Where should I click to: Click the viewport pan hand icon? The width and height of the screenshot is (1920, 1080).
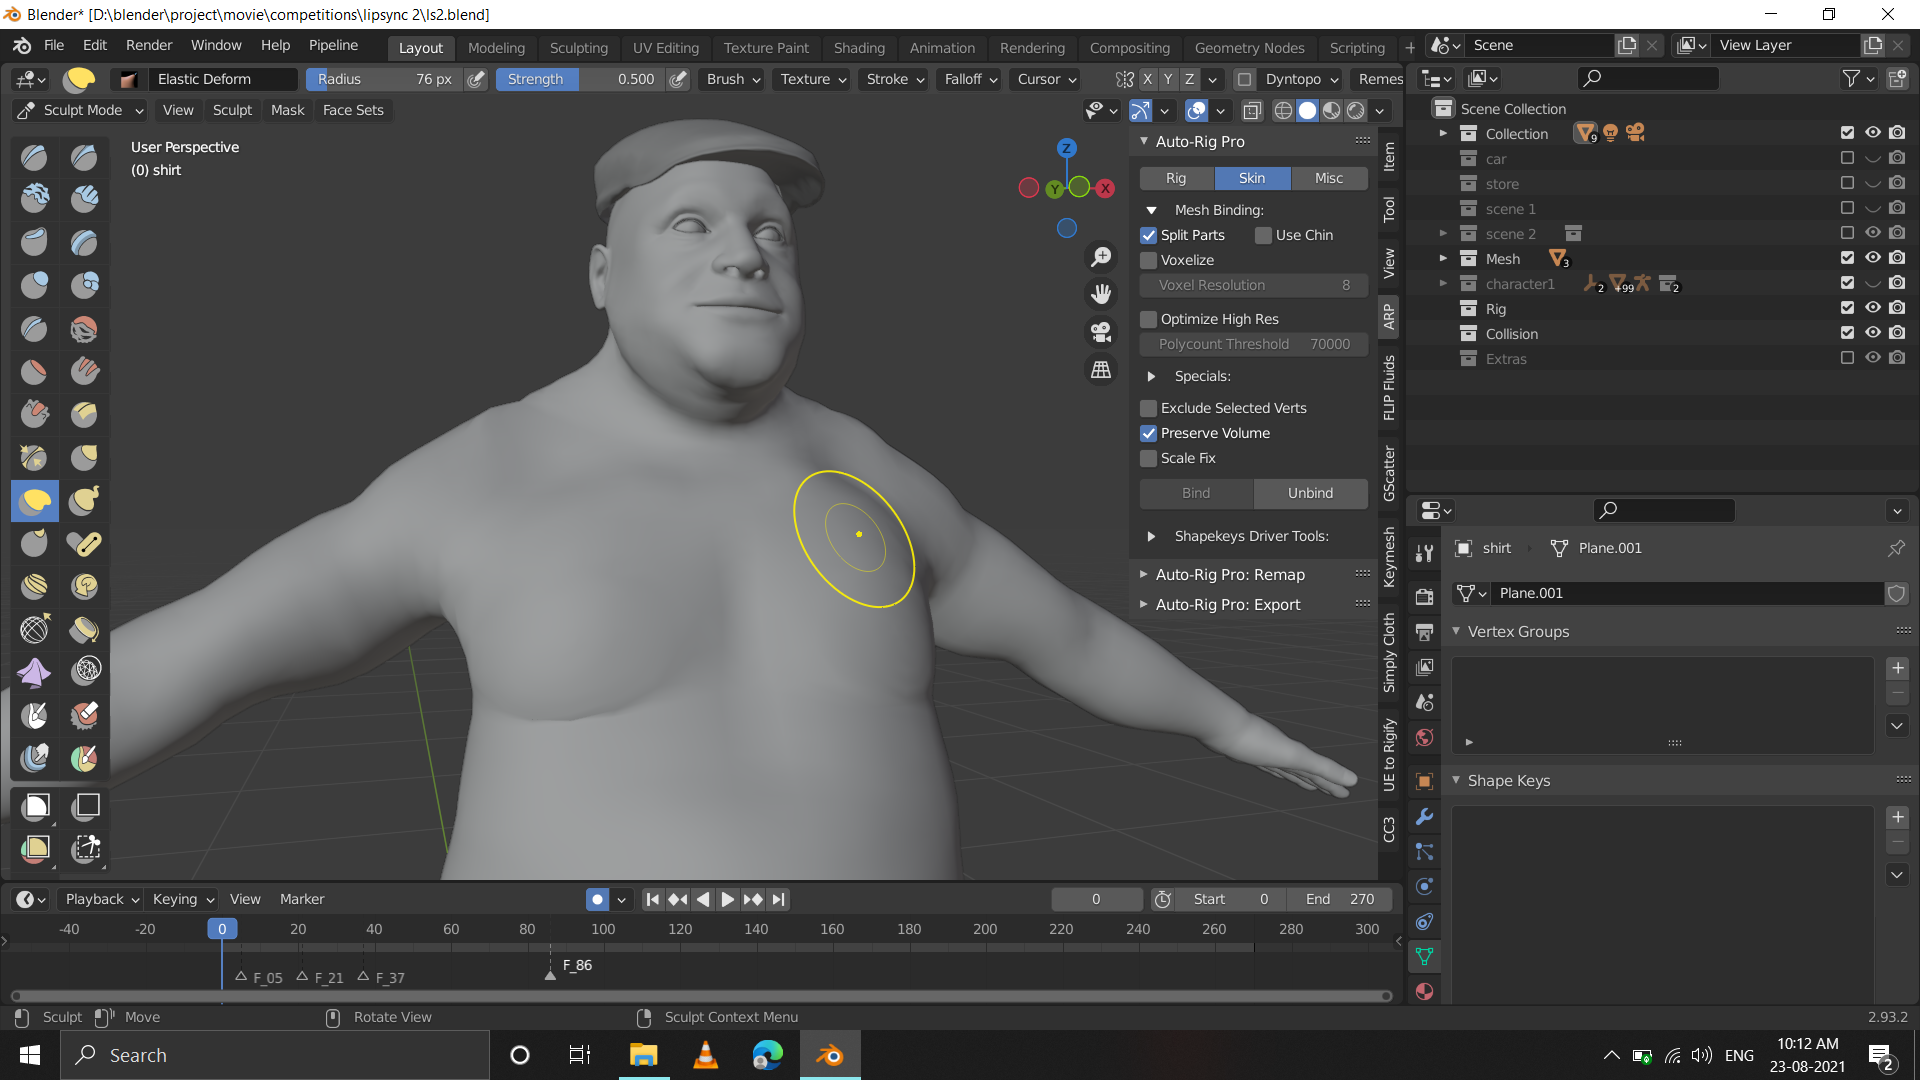click(1101, 294)
